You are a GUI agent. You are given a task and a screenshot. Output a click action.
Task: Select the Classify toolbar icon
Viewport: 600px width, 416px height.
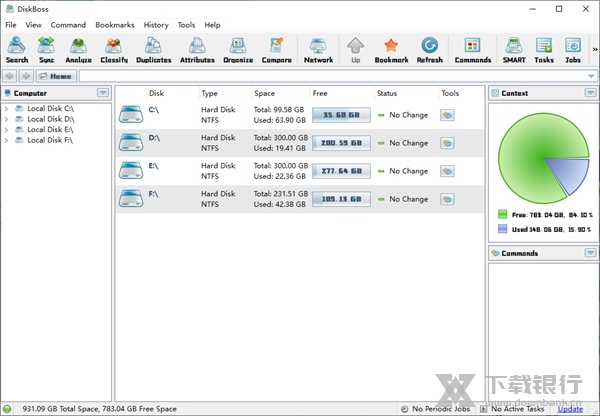point(113,49)
